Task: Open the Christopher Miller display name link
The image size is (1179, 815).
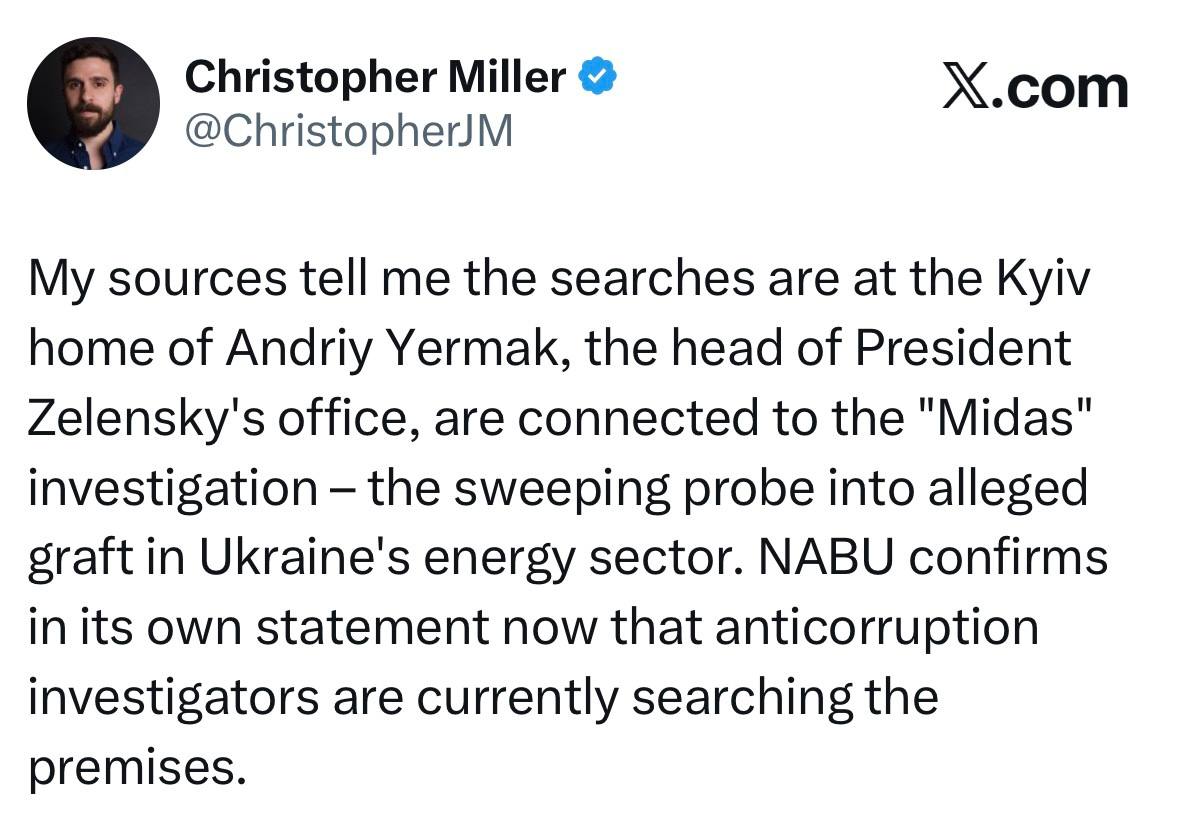Action: 375,77
